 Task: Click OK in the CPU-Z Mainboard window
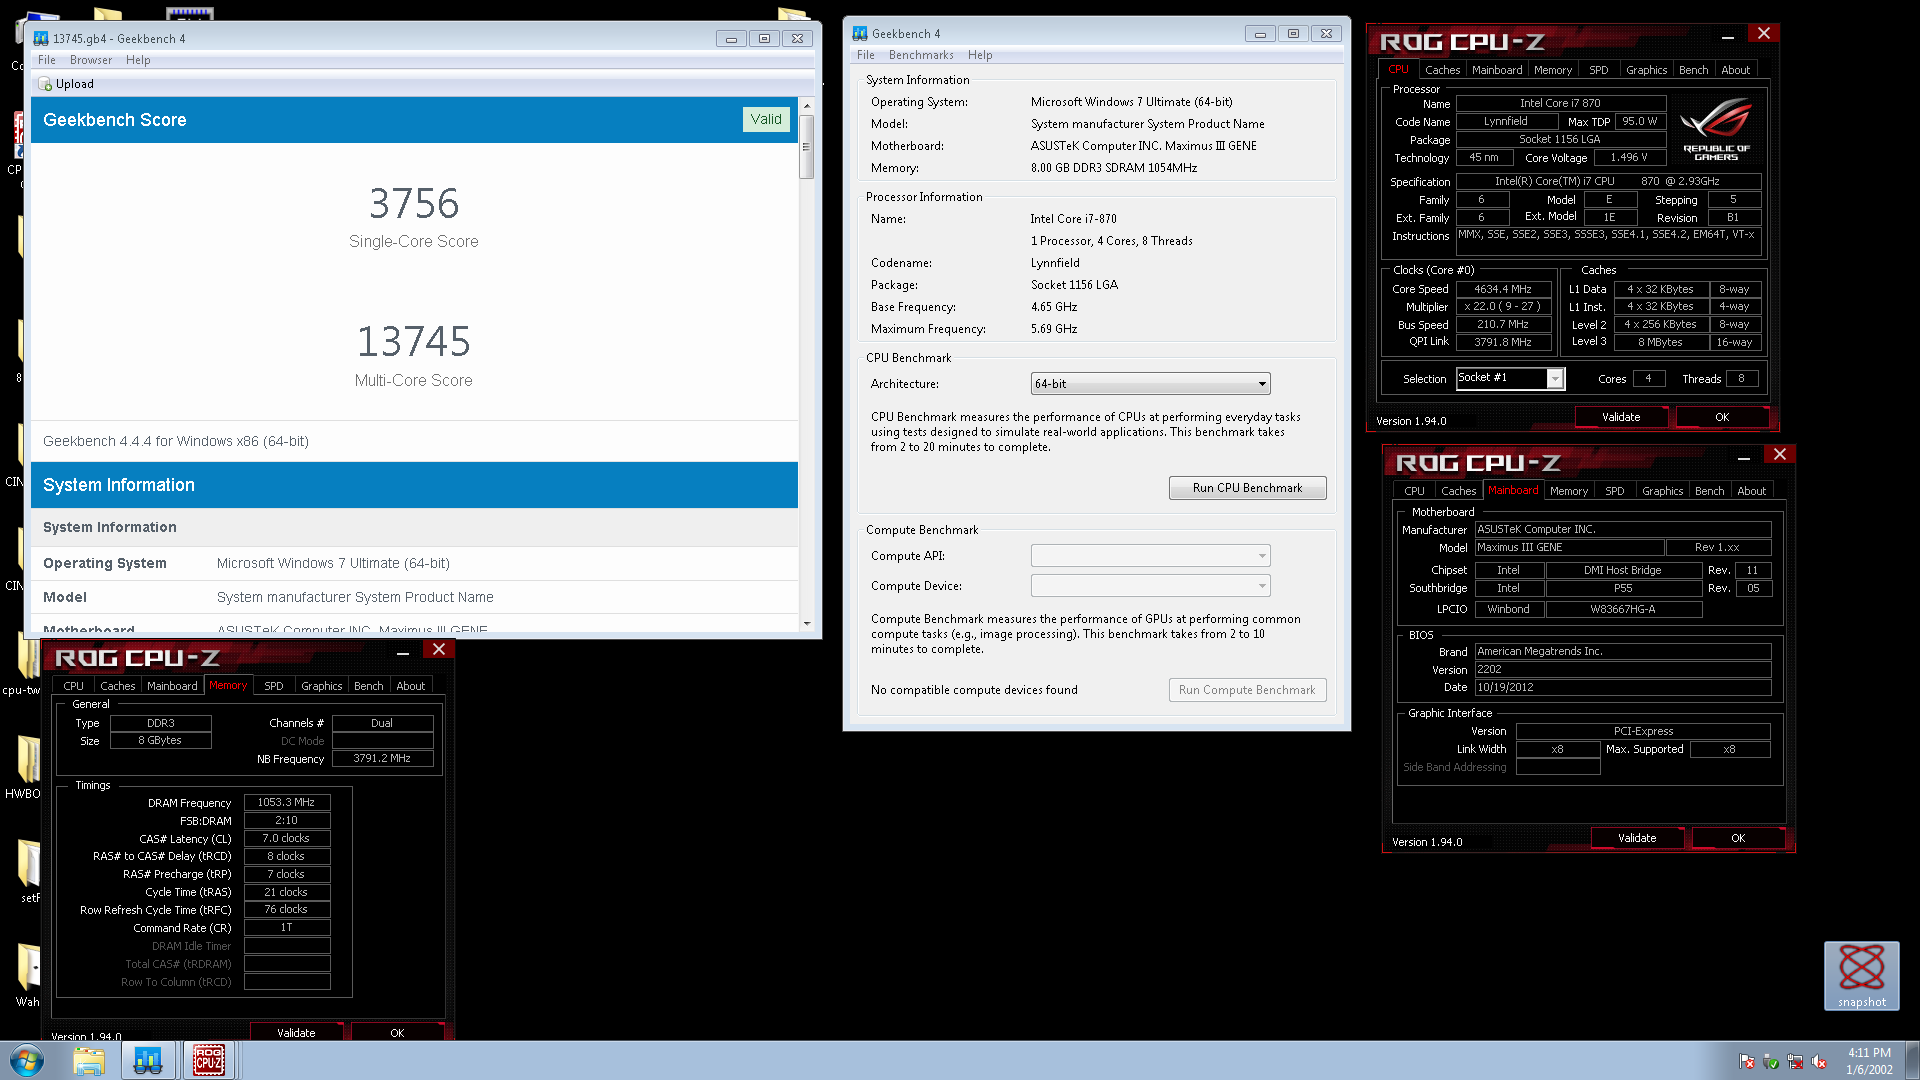click(x=1738, y=838)
